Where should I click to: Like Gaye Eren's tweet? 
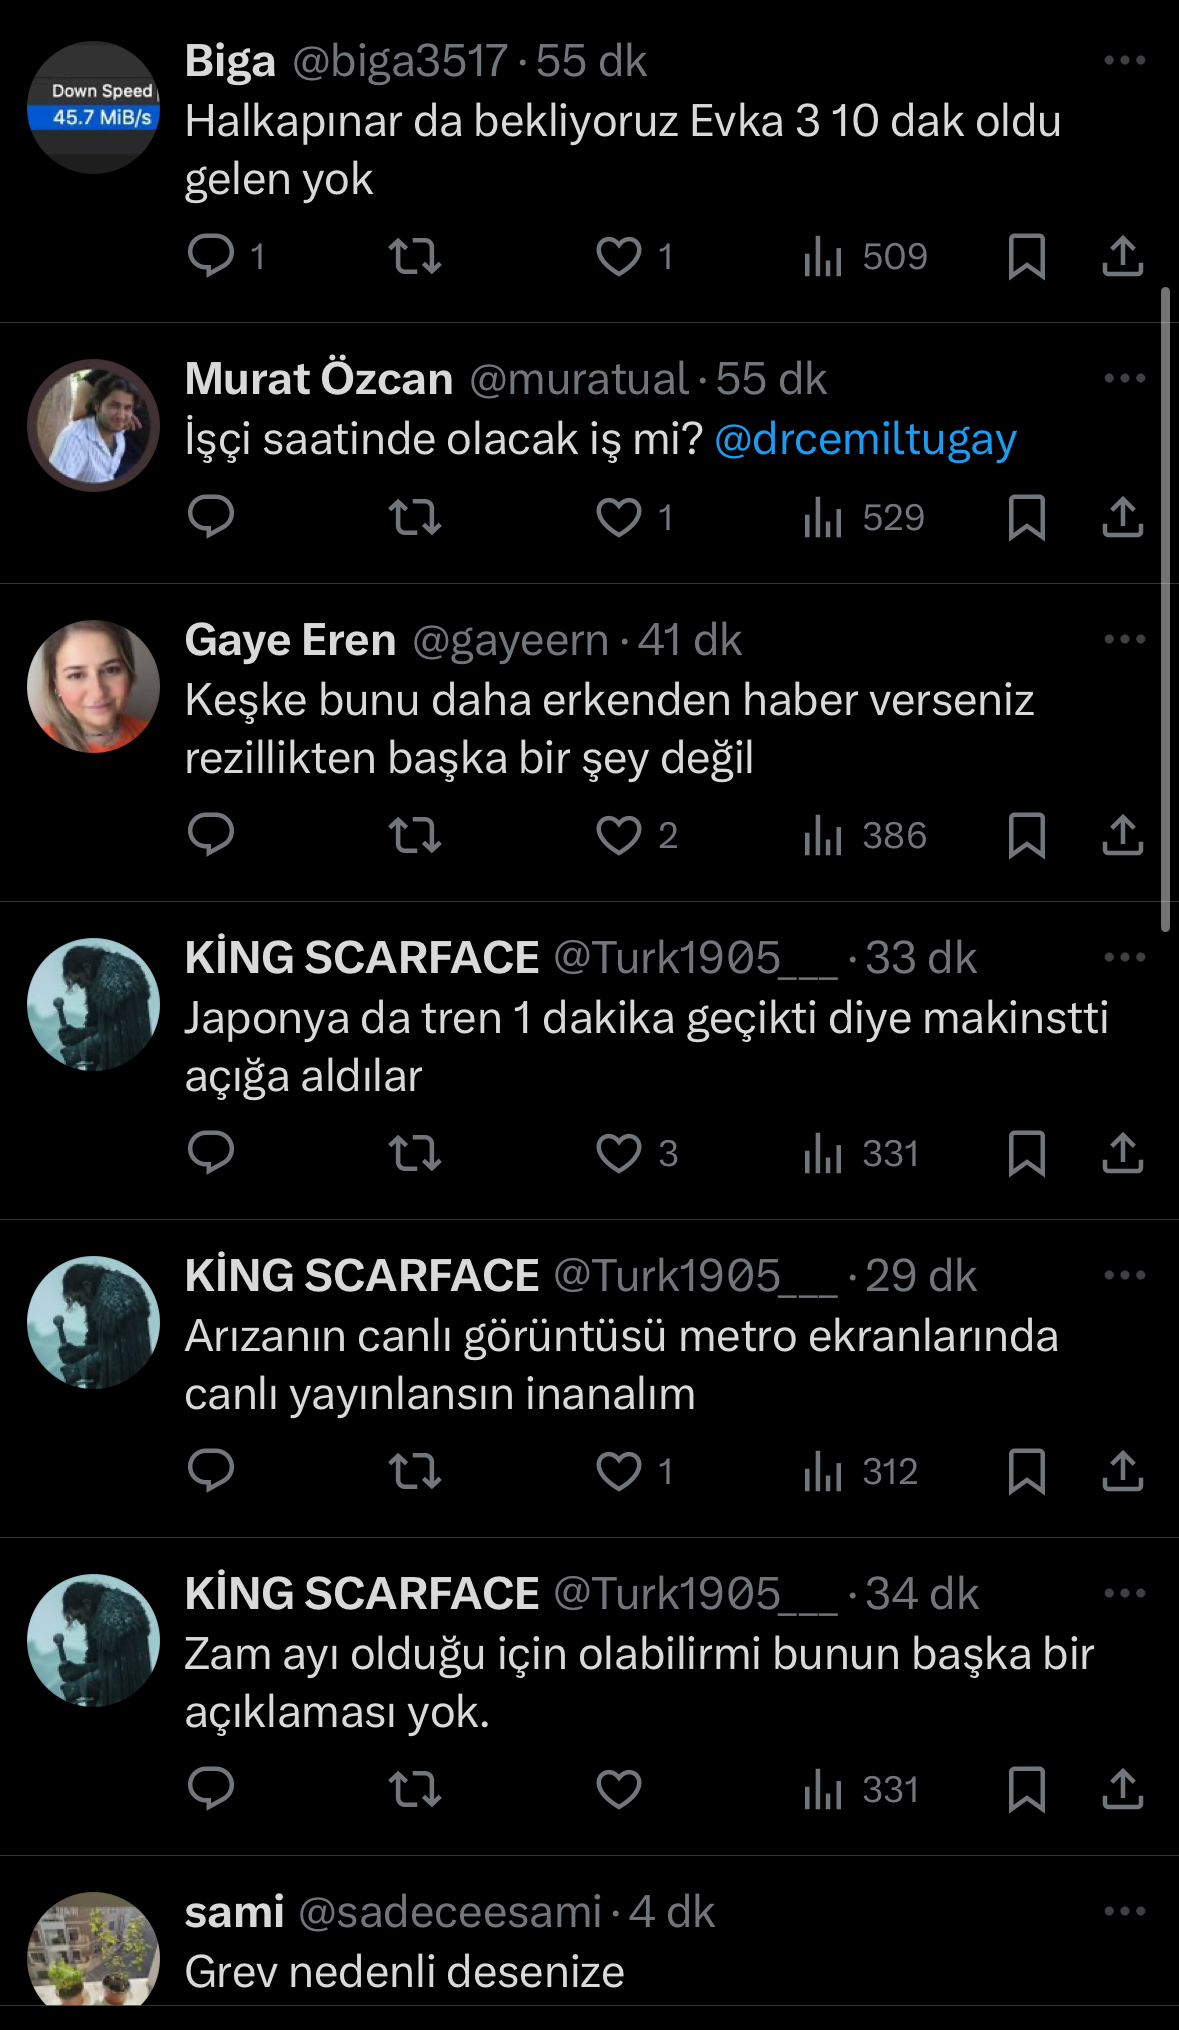(622, 837)
